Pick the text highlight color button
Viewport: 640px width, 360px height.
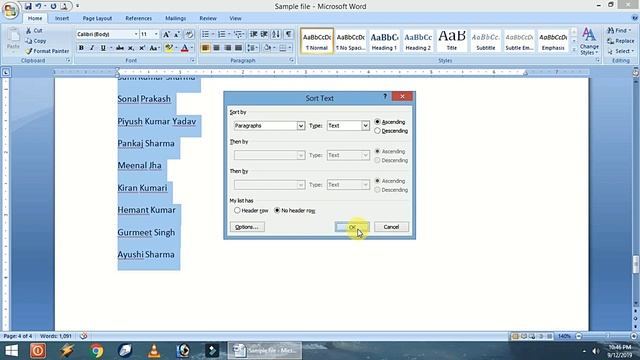click(x=169, y=48)
